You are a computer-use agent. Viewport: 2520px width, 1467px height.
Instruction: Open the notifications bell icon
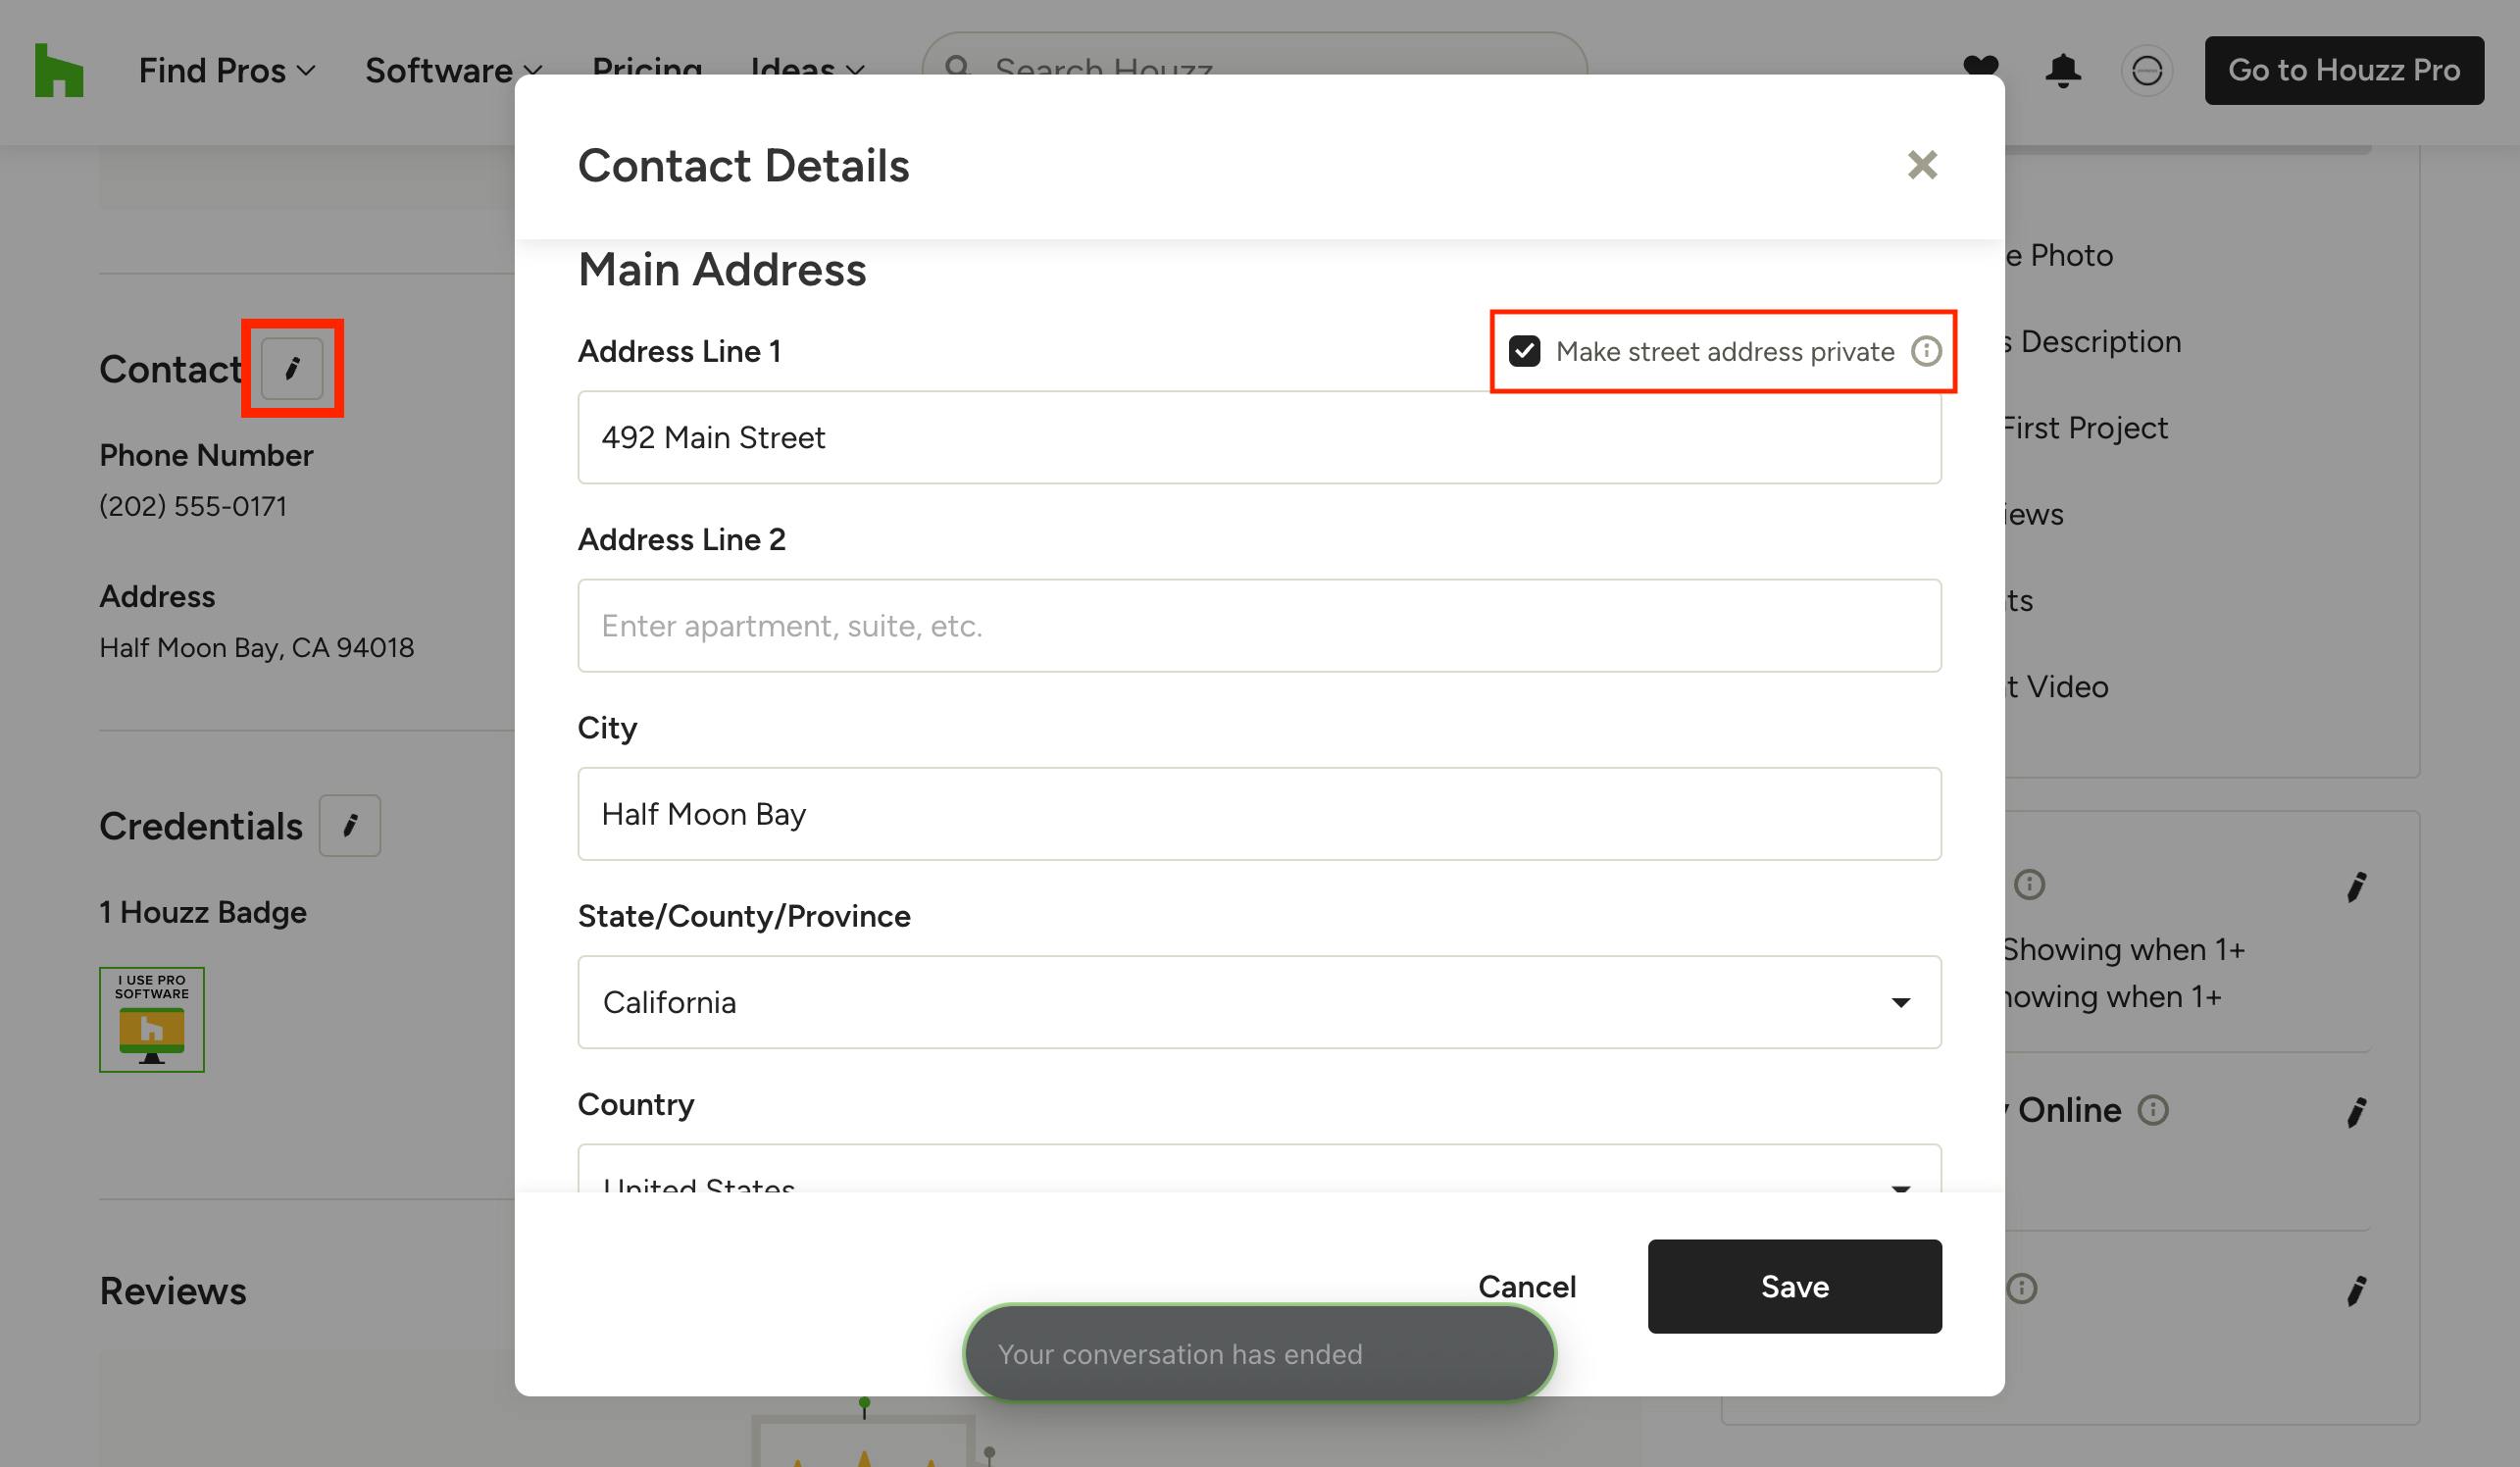point(2063,71)
